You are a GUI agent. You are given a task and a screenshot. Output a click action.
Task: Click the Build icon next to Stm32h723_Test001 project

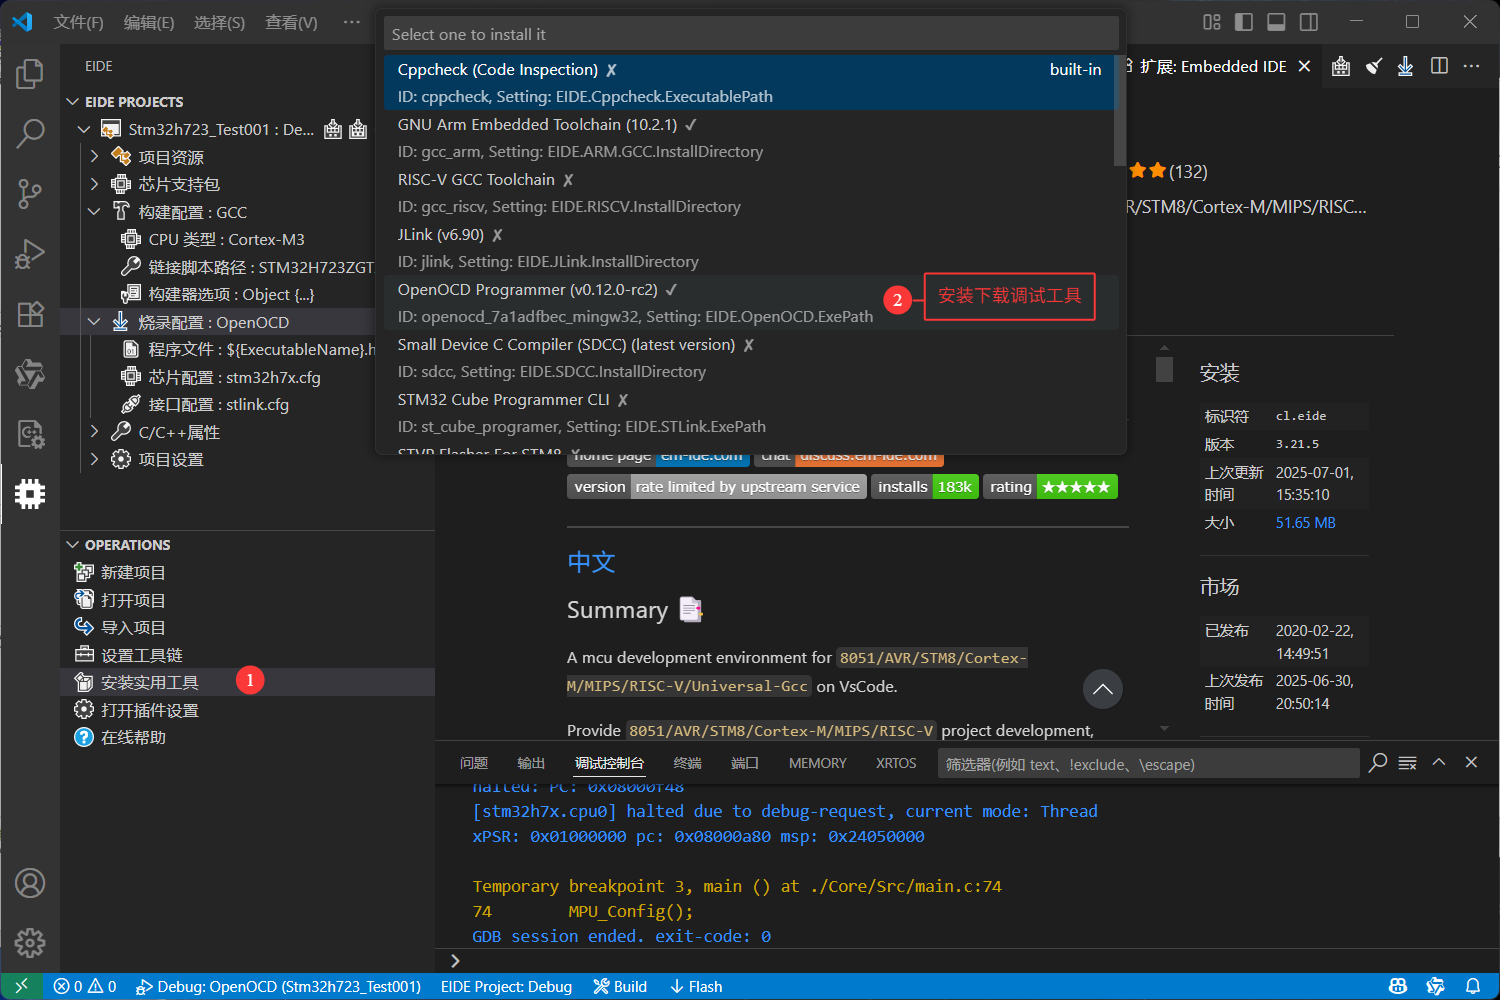pyautogui.click(x=333, y=129)
